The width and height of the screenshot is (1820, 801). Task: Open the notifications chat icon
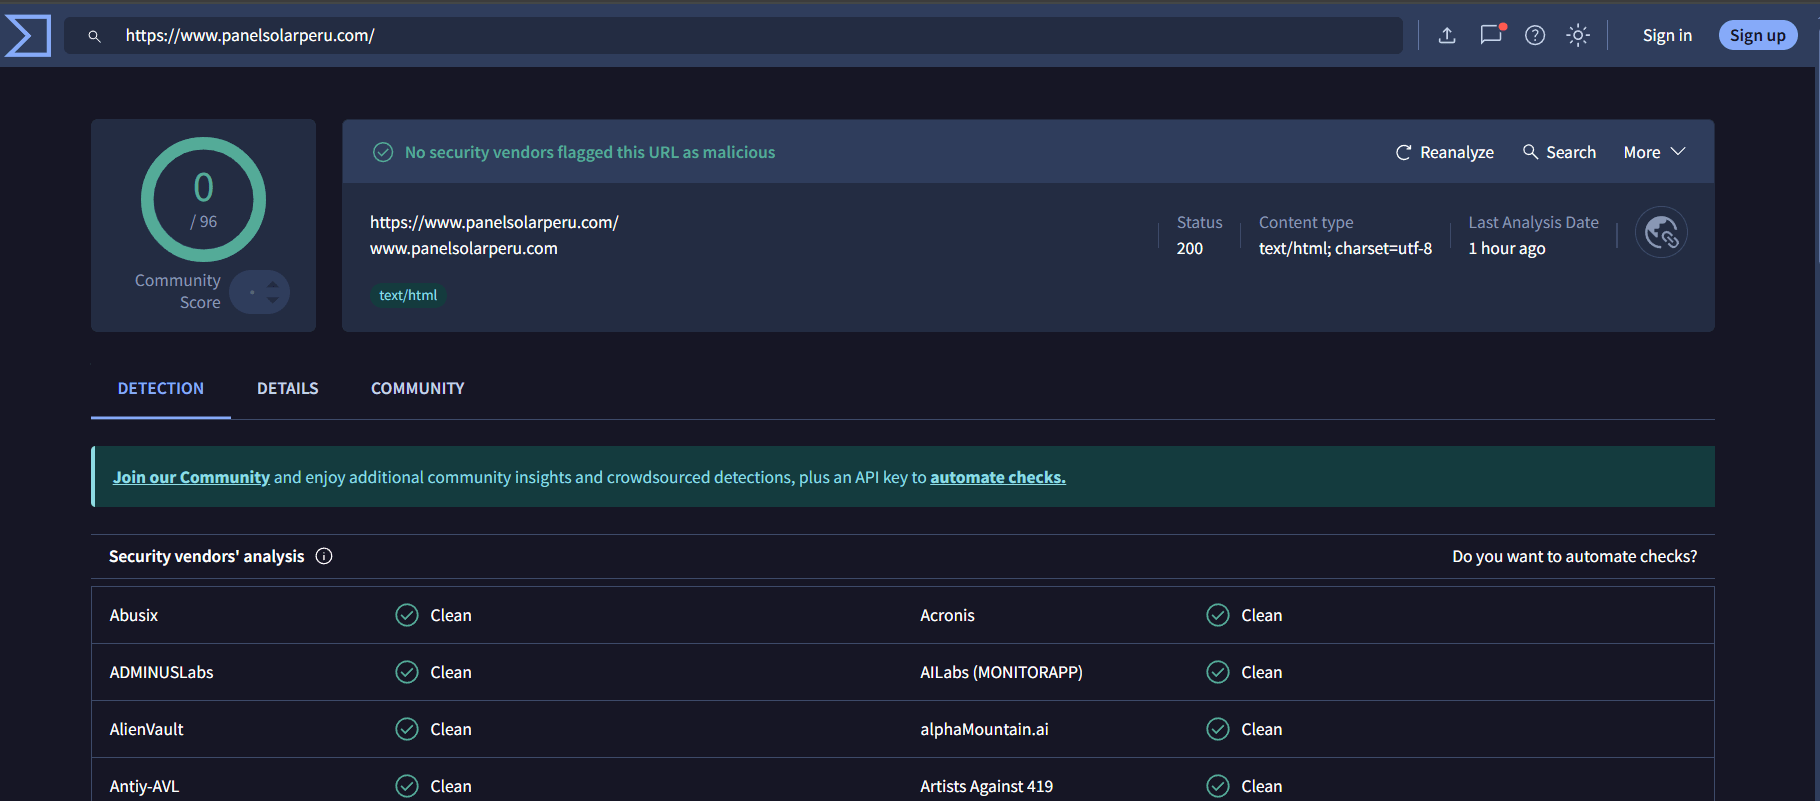1491,35
